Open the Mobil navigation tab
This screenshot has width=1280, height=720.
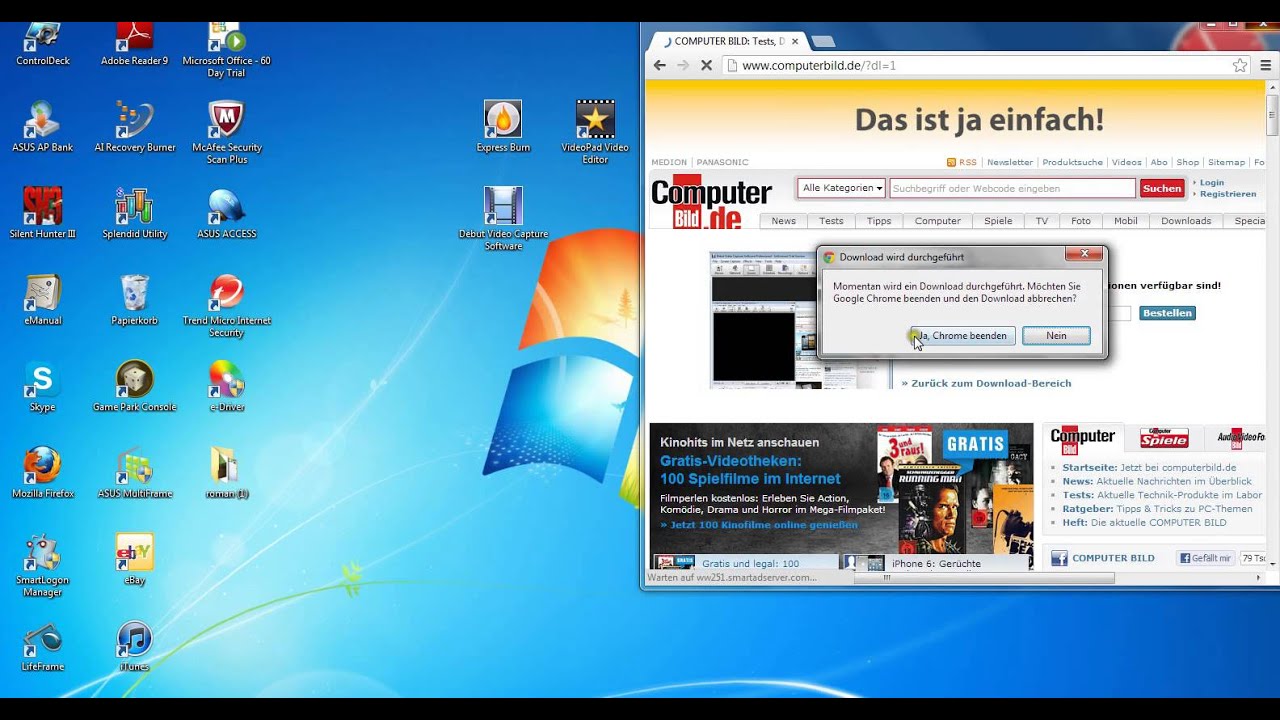[1126, 221]
